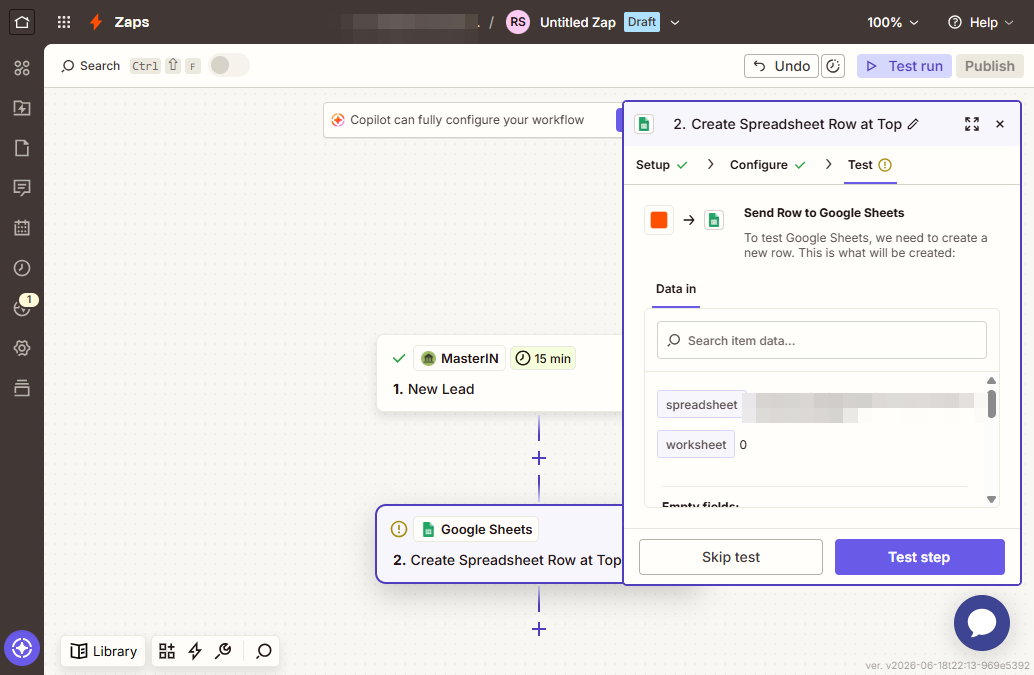The image size is (1034, 675).
Task: Open the RS user avatar
Action: 518,22
